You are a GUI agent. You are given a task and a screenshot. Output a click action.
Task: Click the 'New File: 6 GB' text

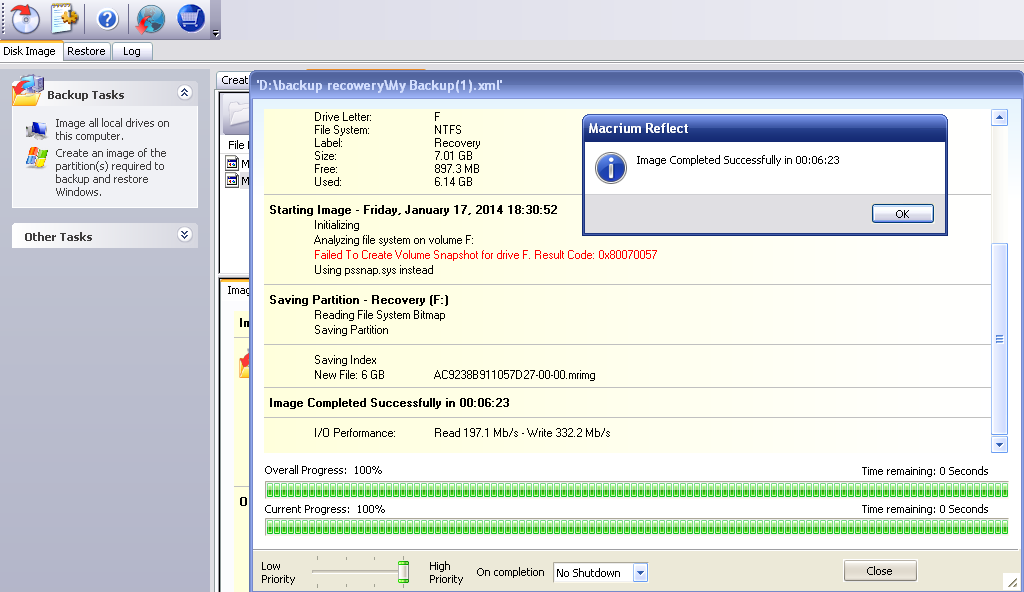[x=349, y=375]
